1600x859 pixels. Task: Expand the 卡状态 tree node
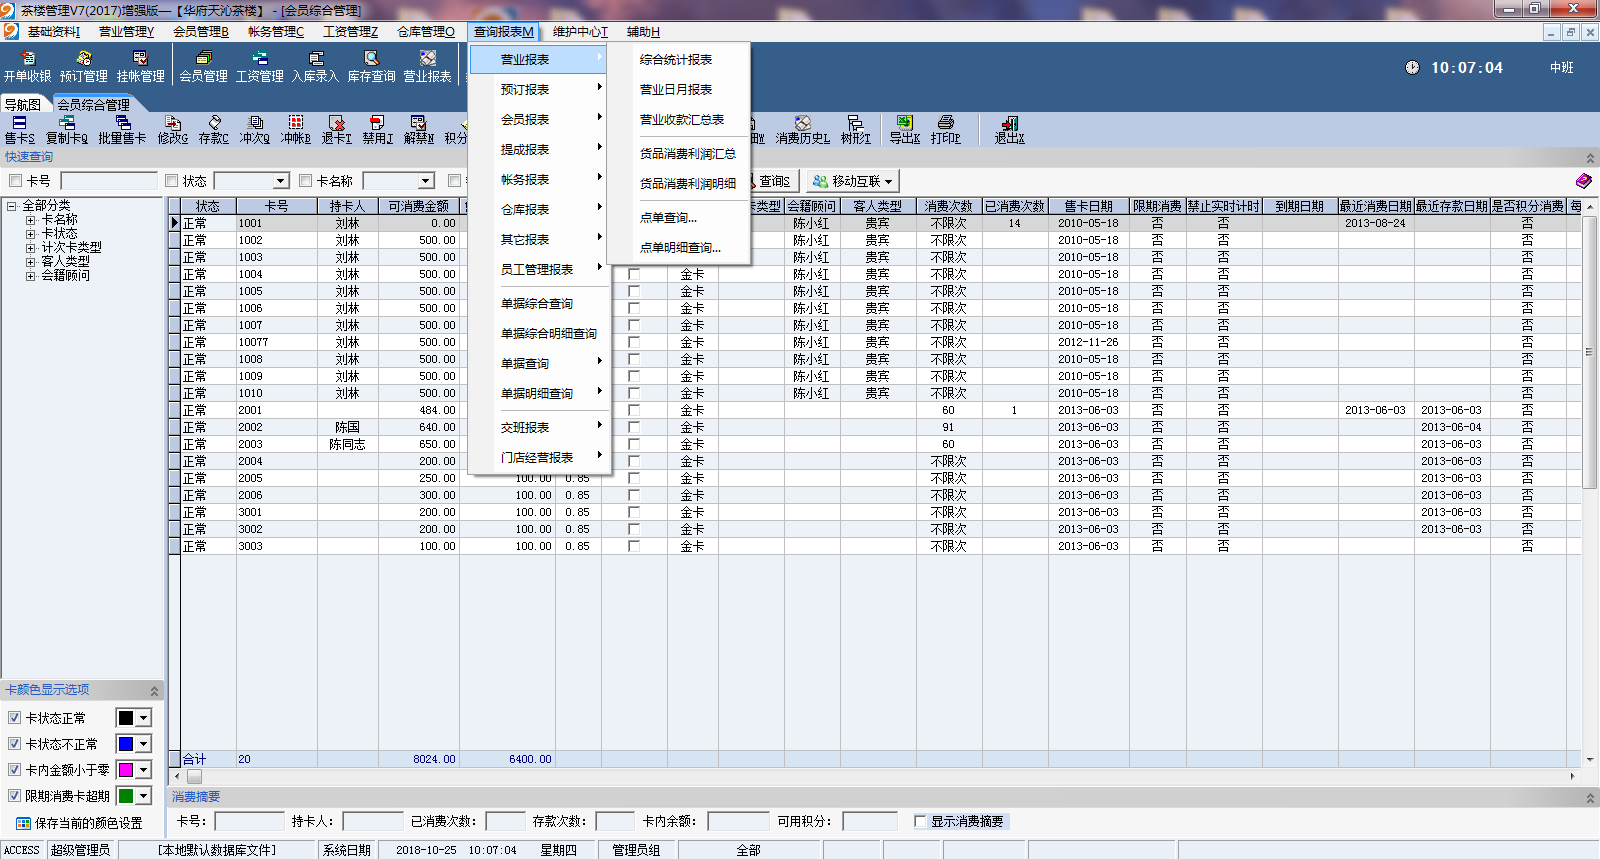31,233
